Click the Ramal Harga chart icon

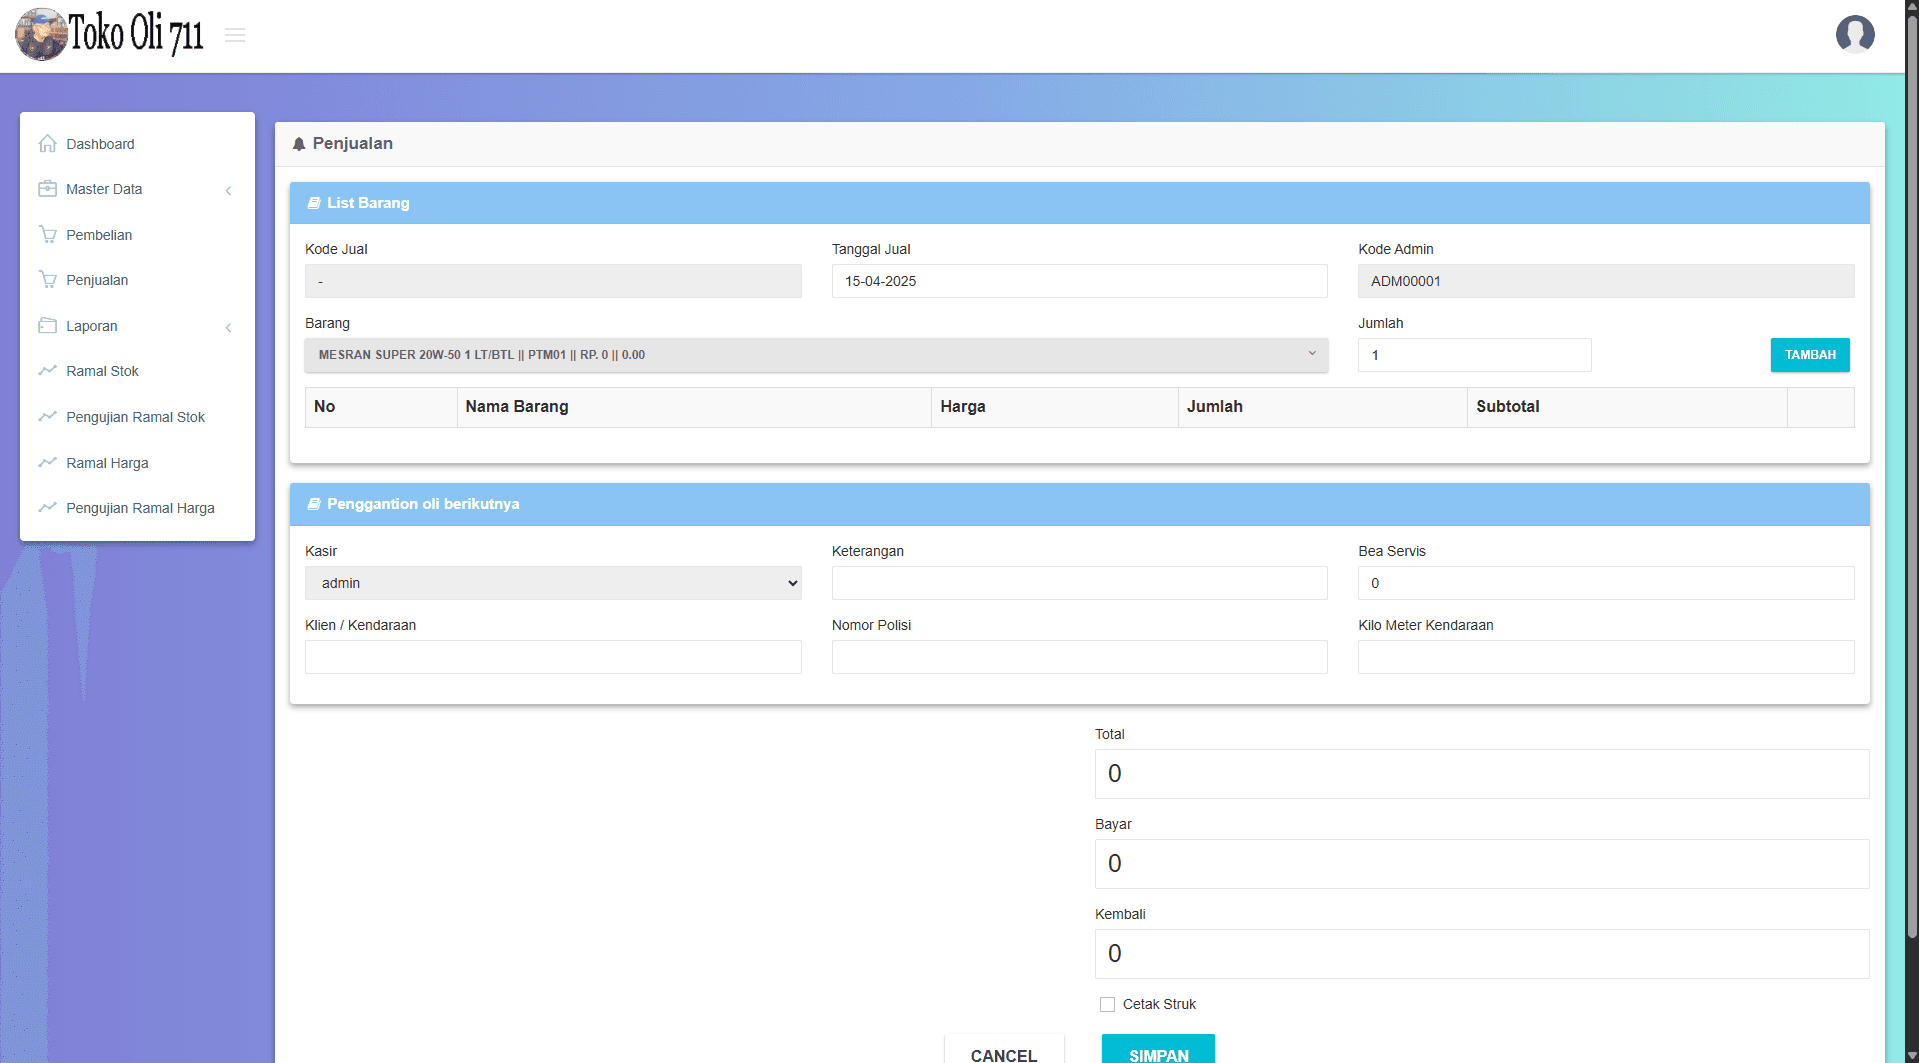click(x=47, y=463)
